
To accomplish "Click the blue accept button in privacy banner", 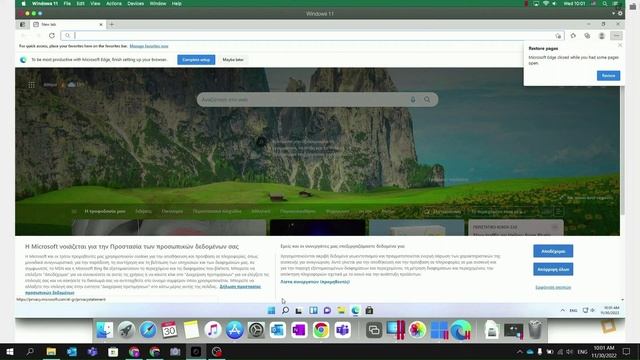I will point(553,251).
